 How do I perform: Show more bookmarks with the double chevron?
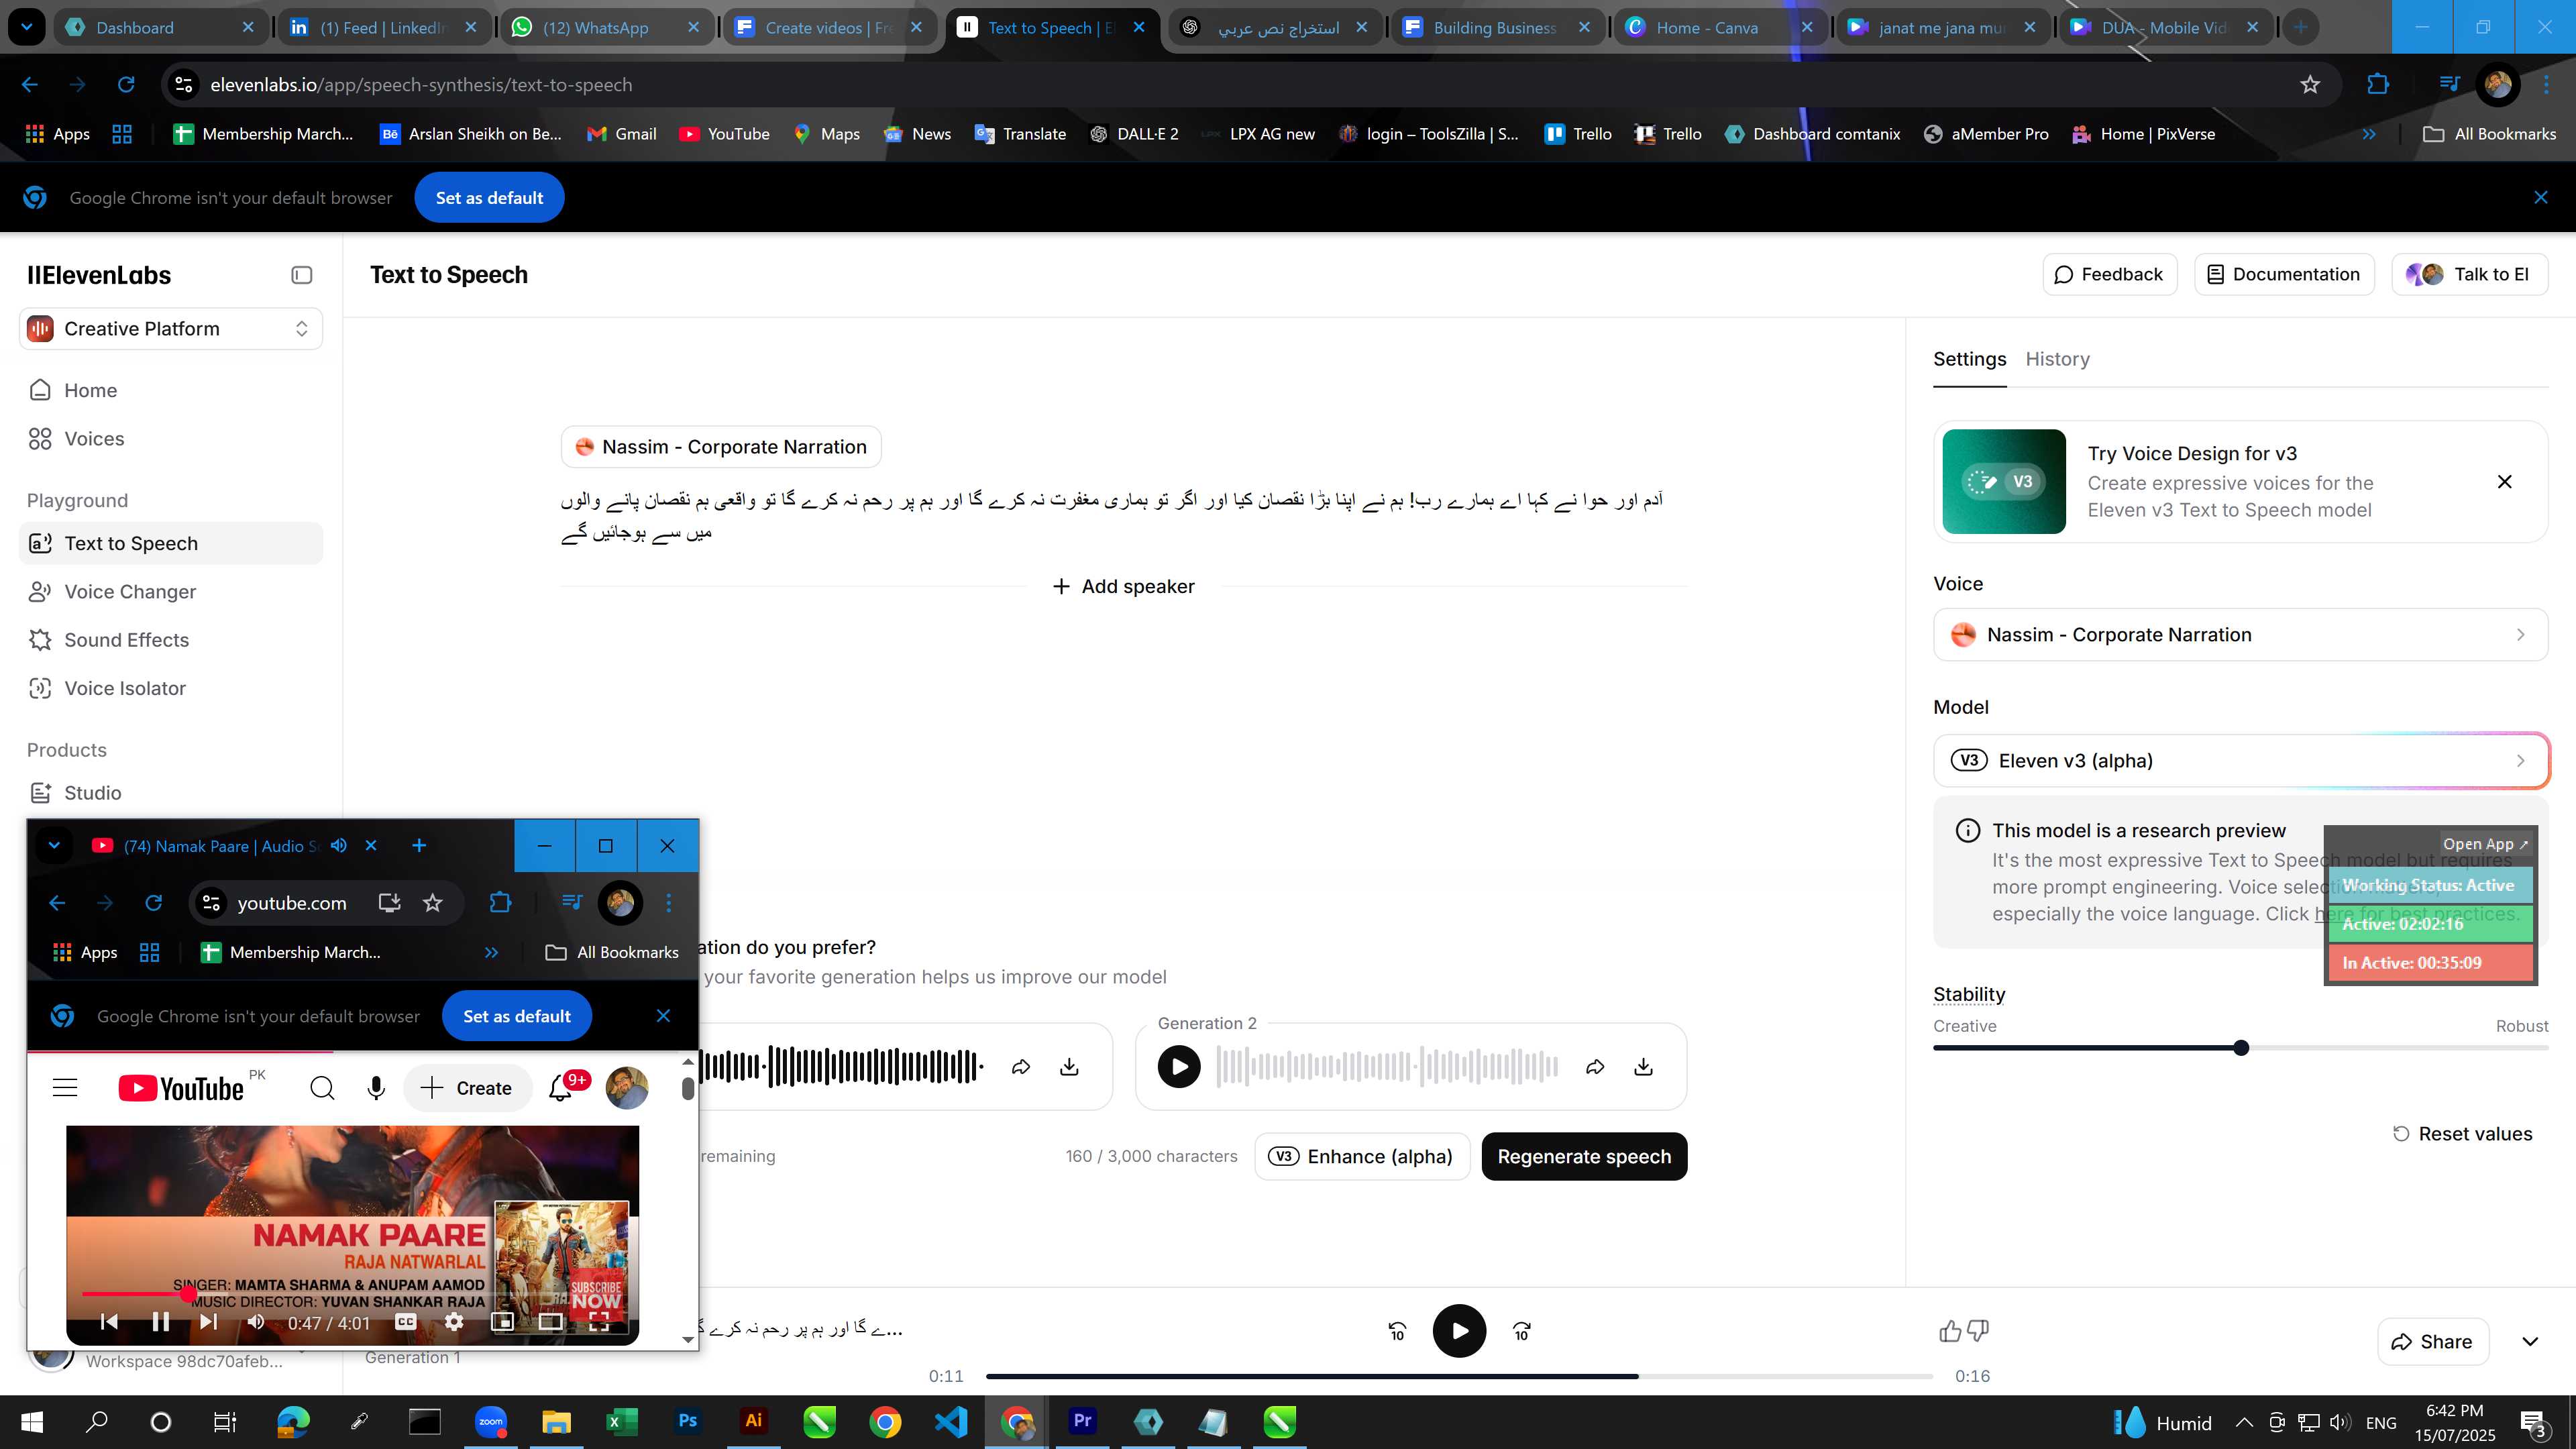(2369, 134)
